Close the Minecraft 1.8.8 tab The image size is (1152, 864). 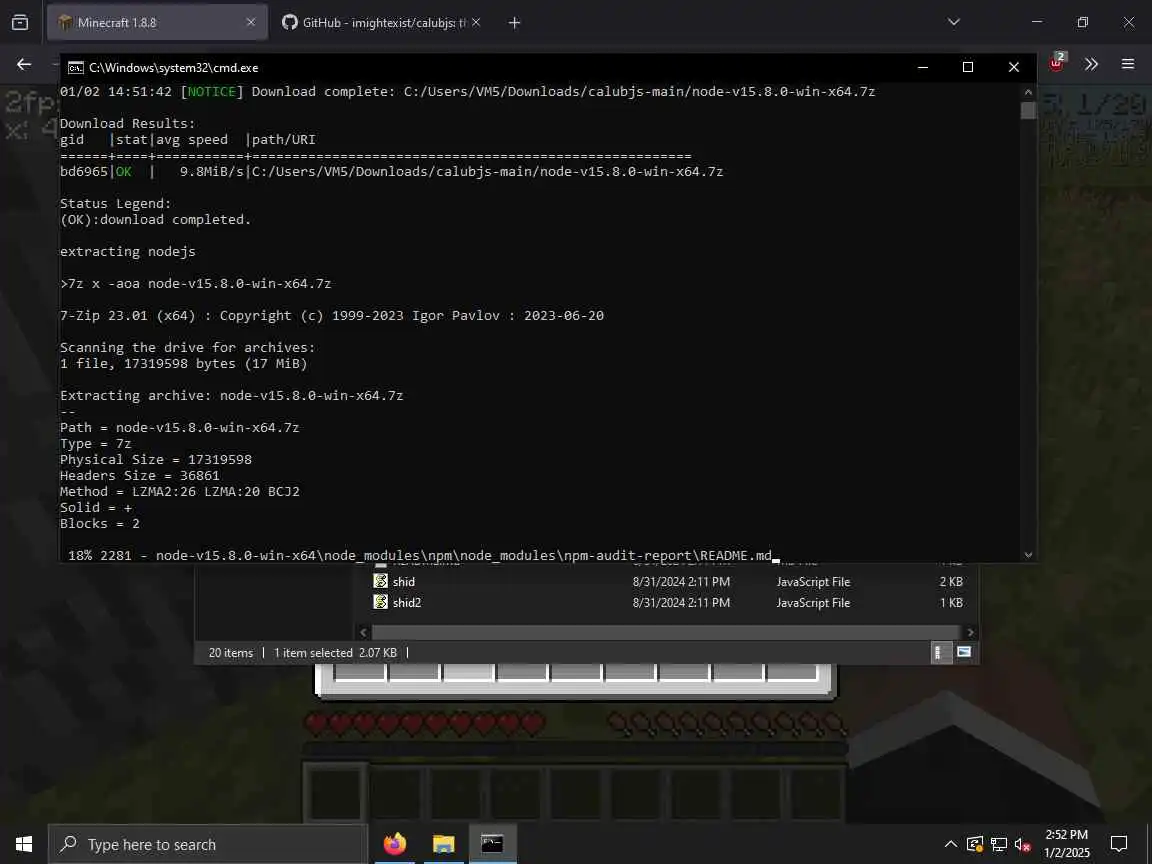[x=251, y=23]
